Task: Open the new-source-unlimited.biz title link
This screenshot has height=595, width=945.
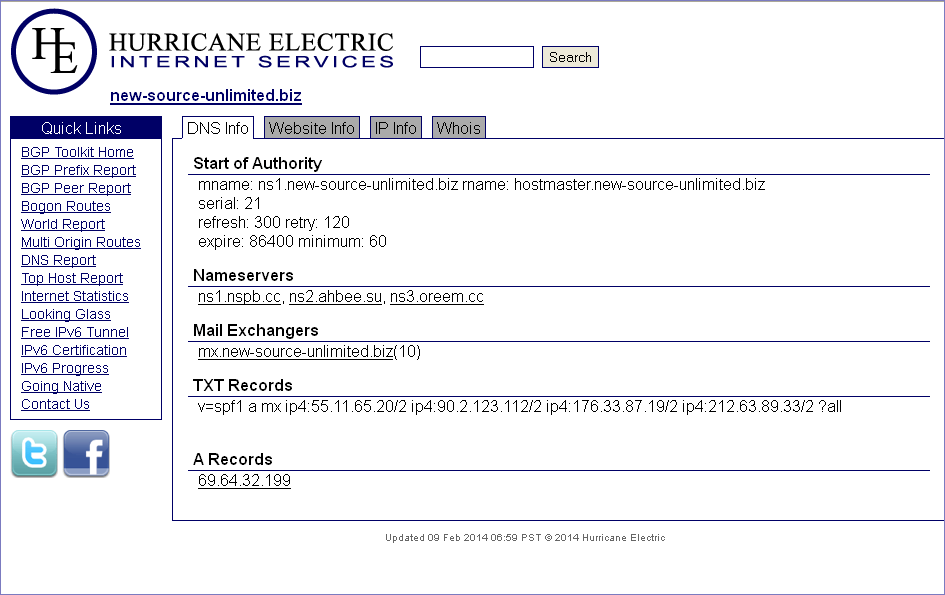Action: click(206, 96)
